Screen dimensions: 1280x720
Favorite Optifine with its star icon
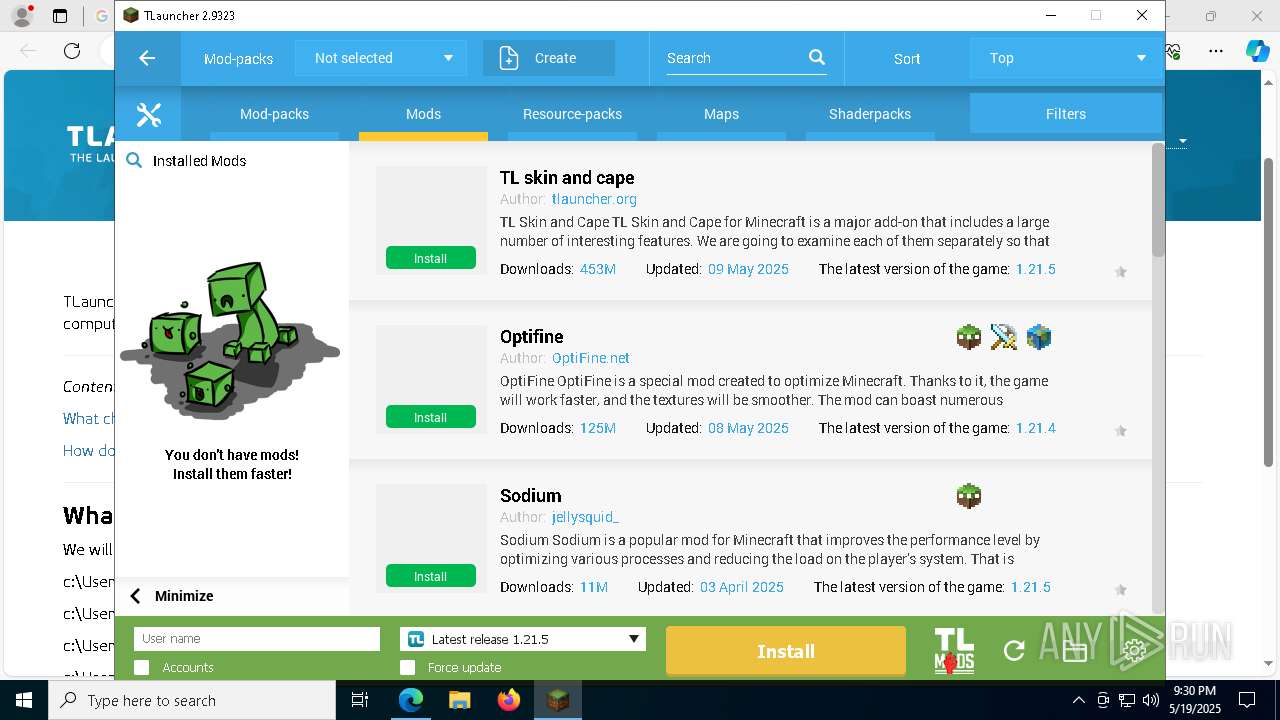(1121, 431)
